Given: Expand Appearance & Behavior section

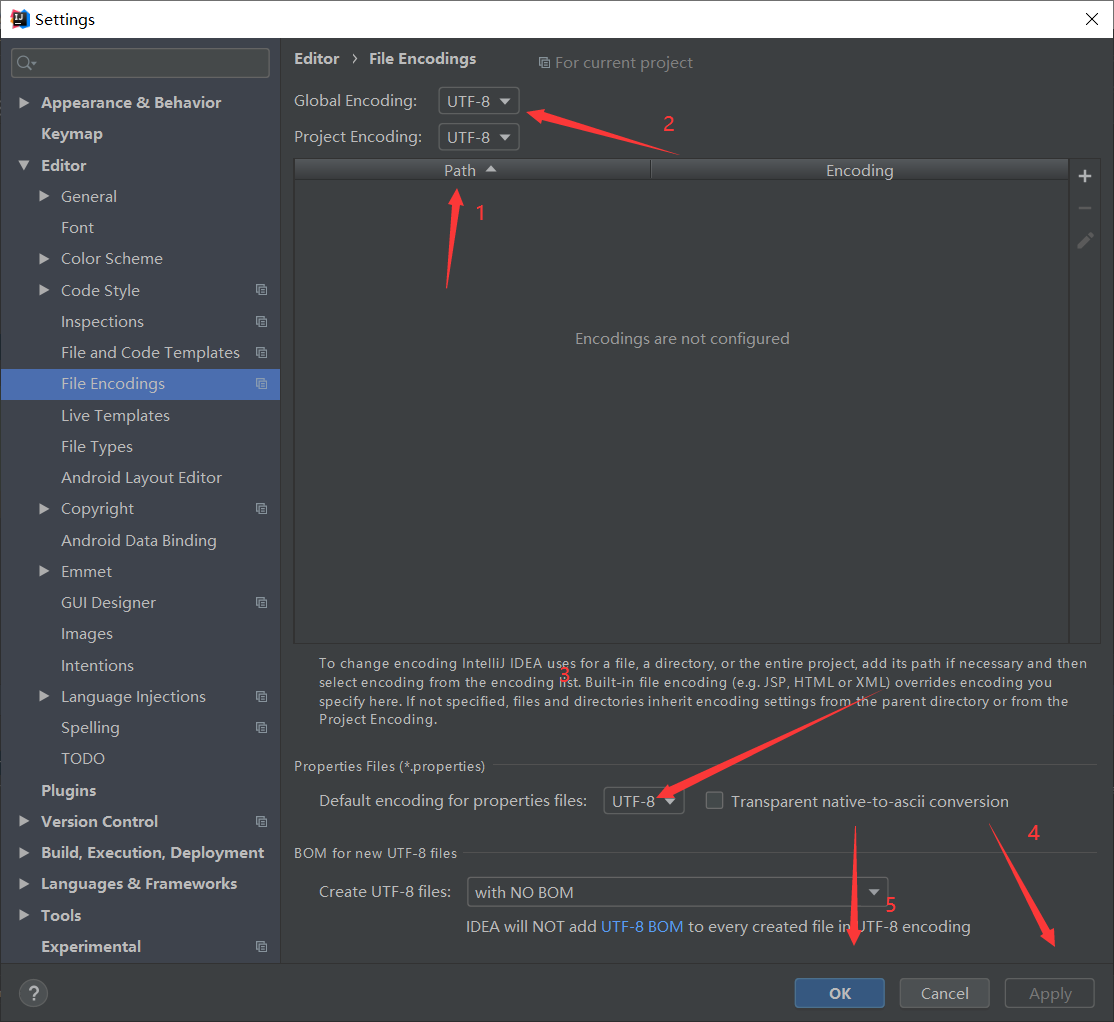Looking at the screenshot, I should pos(24,102).
